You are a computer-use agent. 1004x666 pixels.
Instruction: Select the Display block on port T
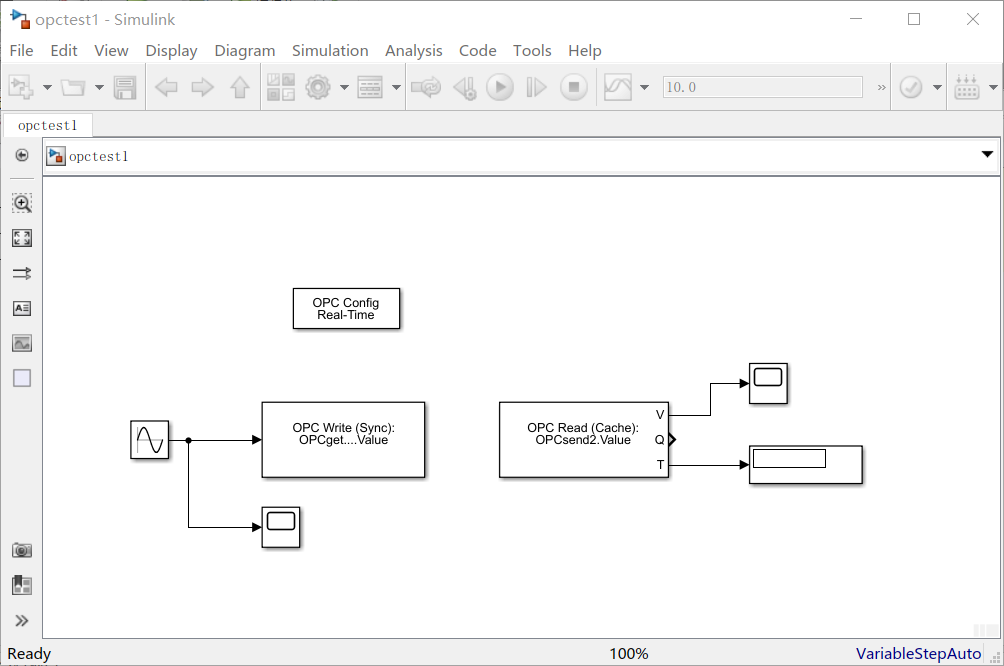[806, 465]
